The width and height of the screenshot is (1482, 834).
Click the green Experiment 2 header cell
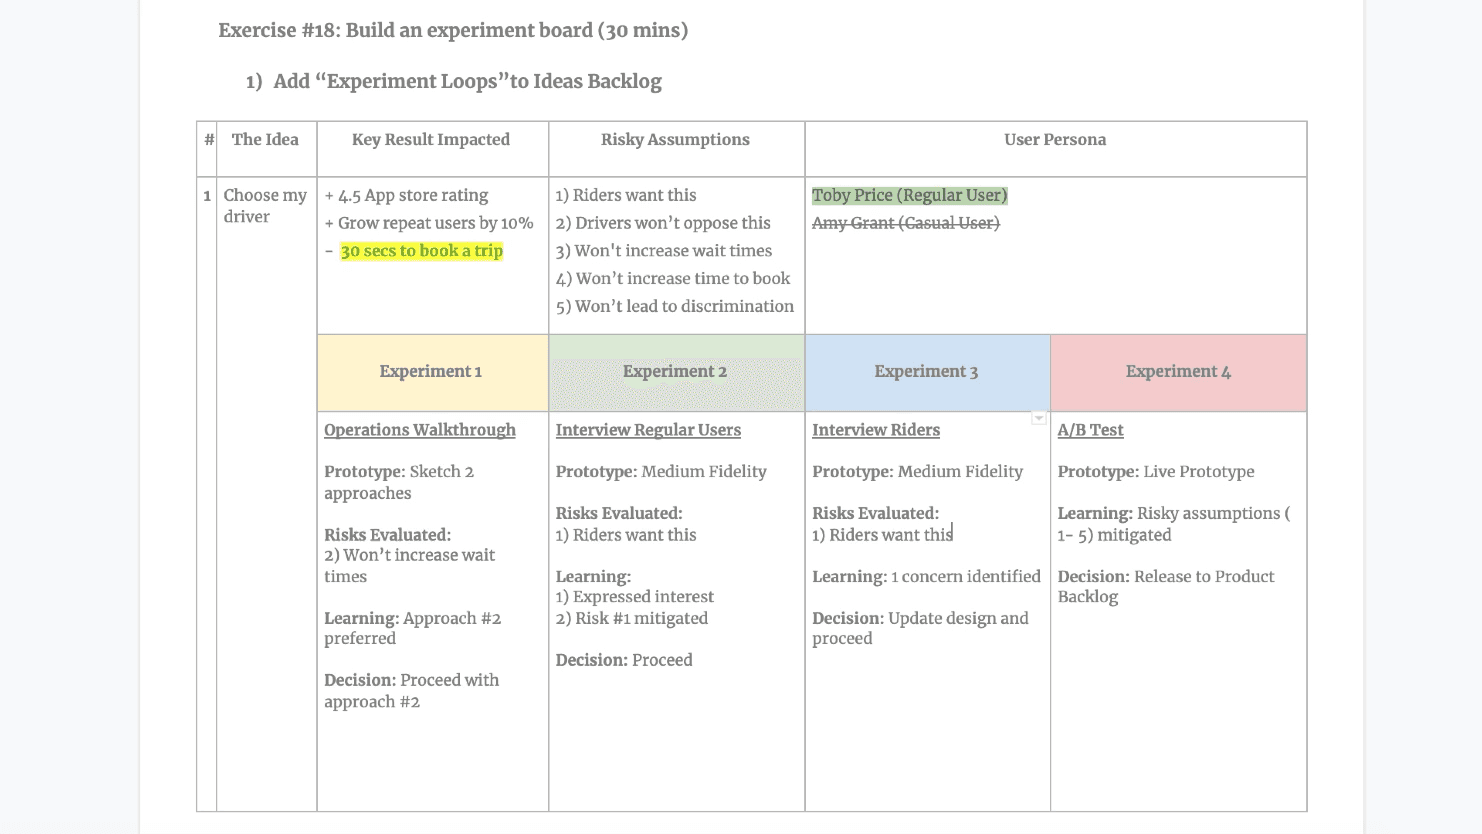click(x=675, y=372)
